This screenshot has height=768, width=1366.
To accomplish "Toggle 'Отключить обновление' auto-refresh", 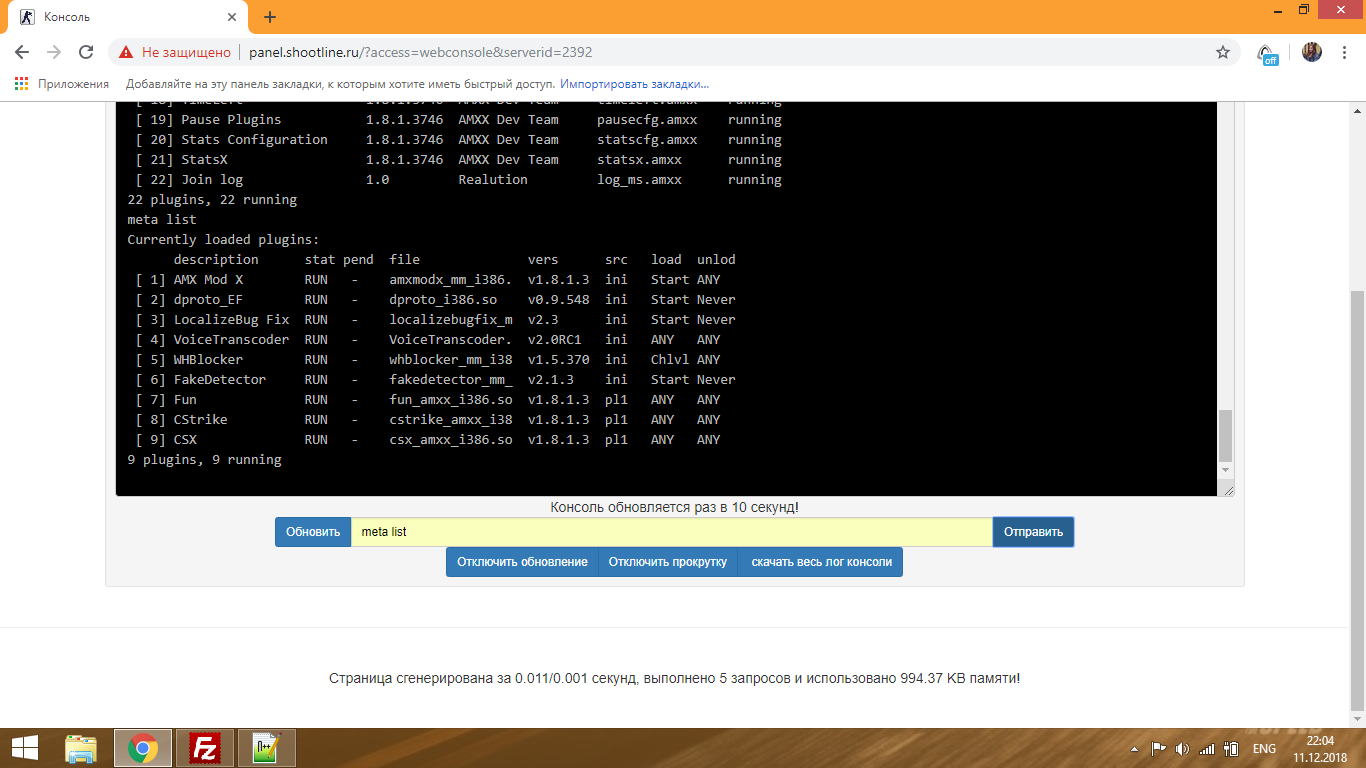I will pyautogui.click(x=522, y=562).
